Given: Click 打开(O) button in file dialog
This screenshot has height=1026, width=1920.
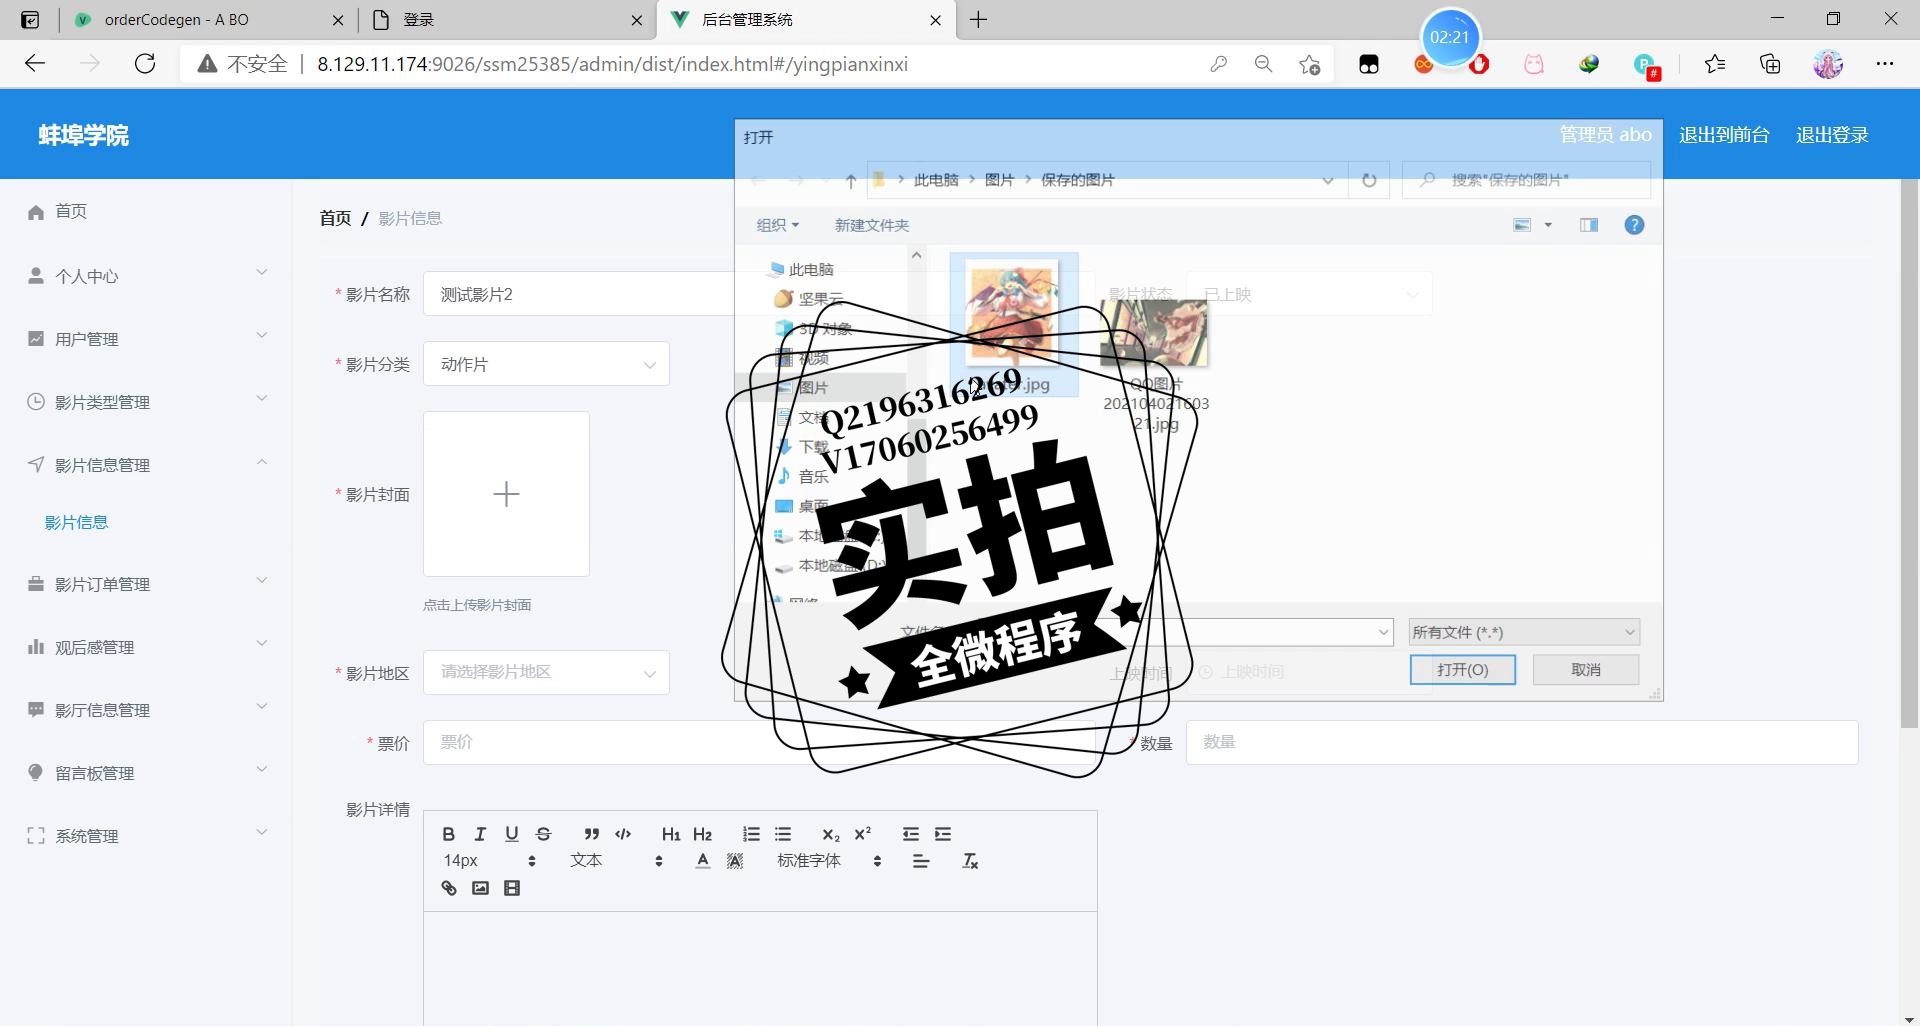Looking at the screenshot, I should tap(1462, 669).
